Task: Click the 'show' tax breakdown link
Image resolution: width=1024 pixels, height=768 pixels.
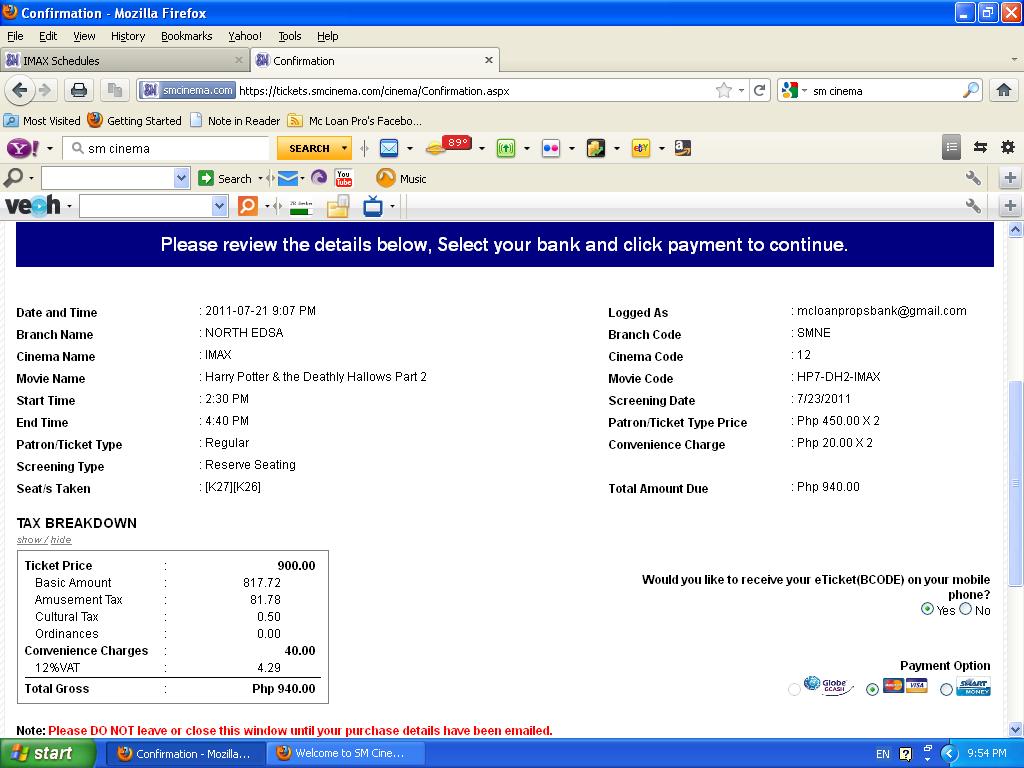Action: click(x=29, y=540)
